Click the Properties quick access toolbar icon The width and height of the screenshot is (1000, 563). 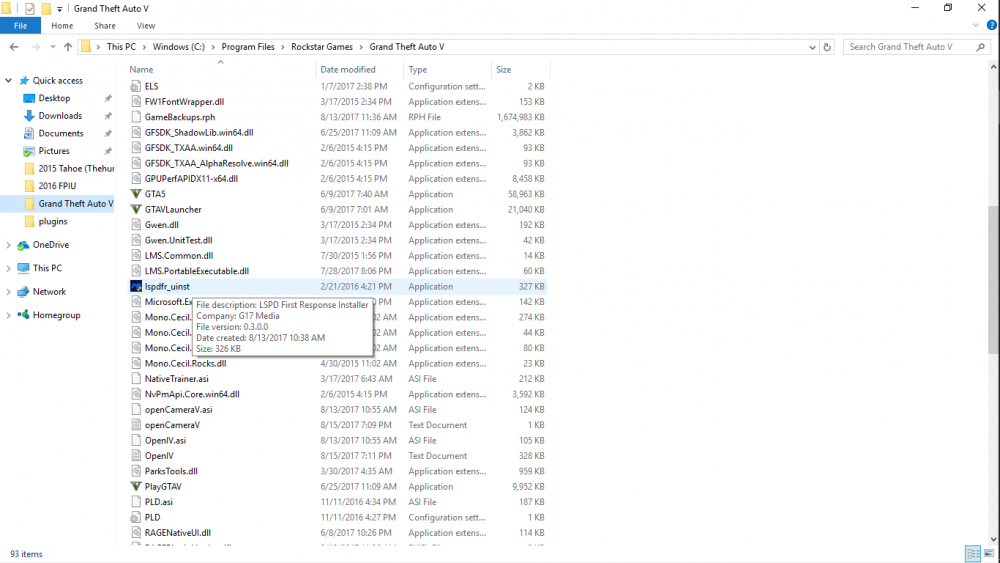coord(29,8)
